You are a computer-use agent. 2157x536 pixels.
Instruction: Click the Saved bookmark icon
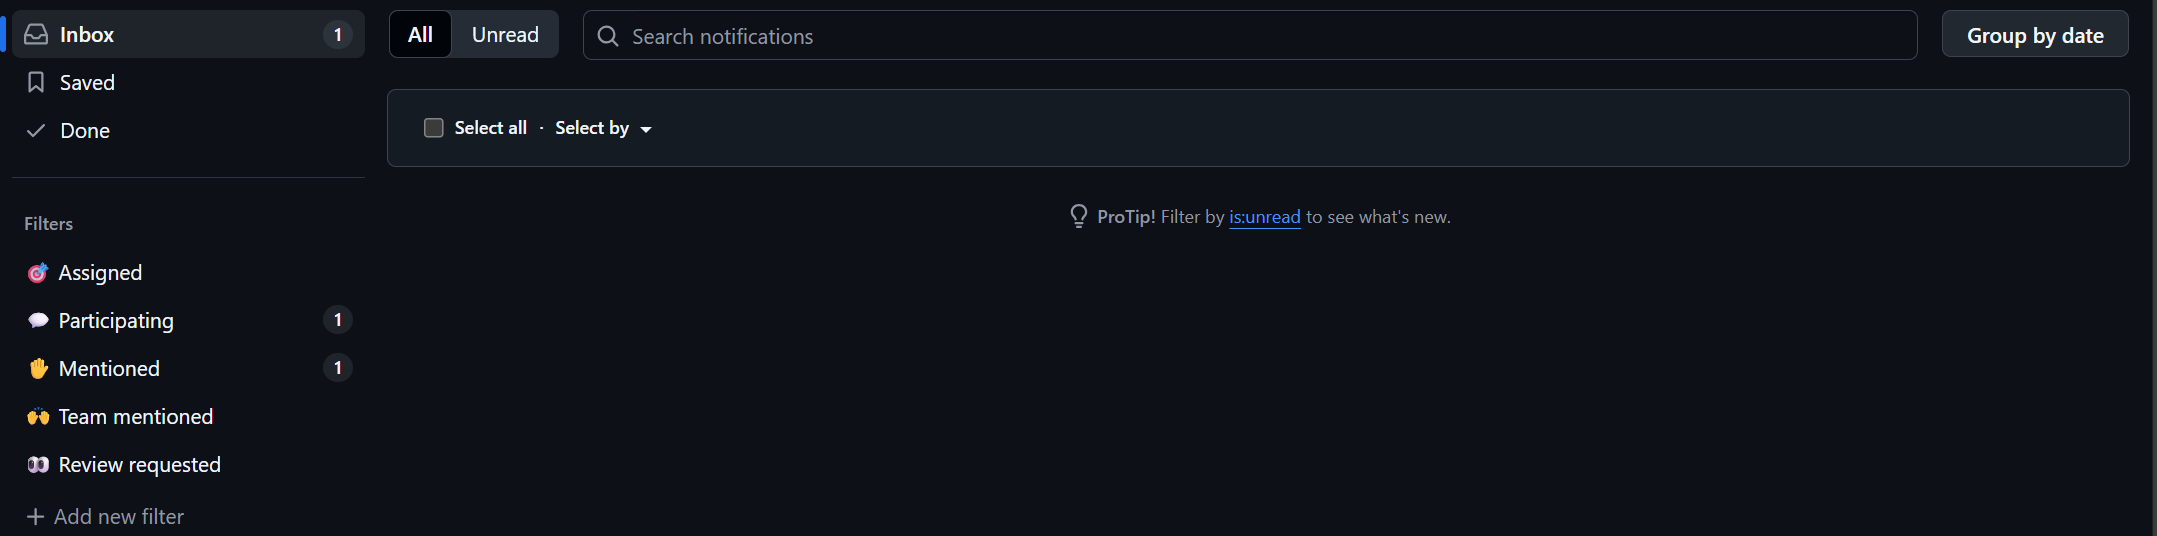click(36, 83)
